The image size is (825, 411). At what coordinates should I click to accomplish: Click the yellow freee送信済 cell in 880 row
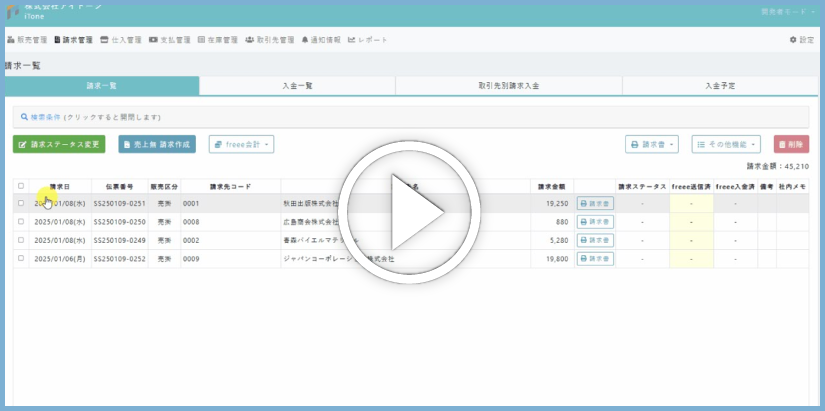pyautogui.click(x=691, y=222)
